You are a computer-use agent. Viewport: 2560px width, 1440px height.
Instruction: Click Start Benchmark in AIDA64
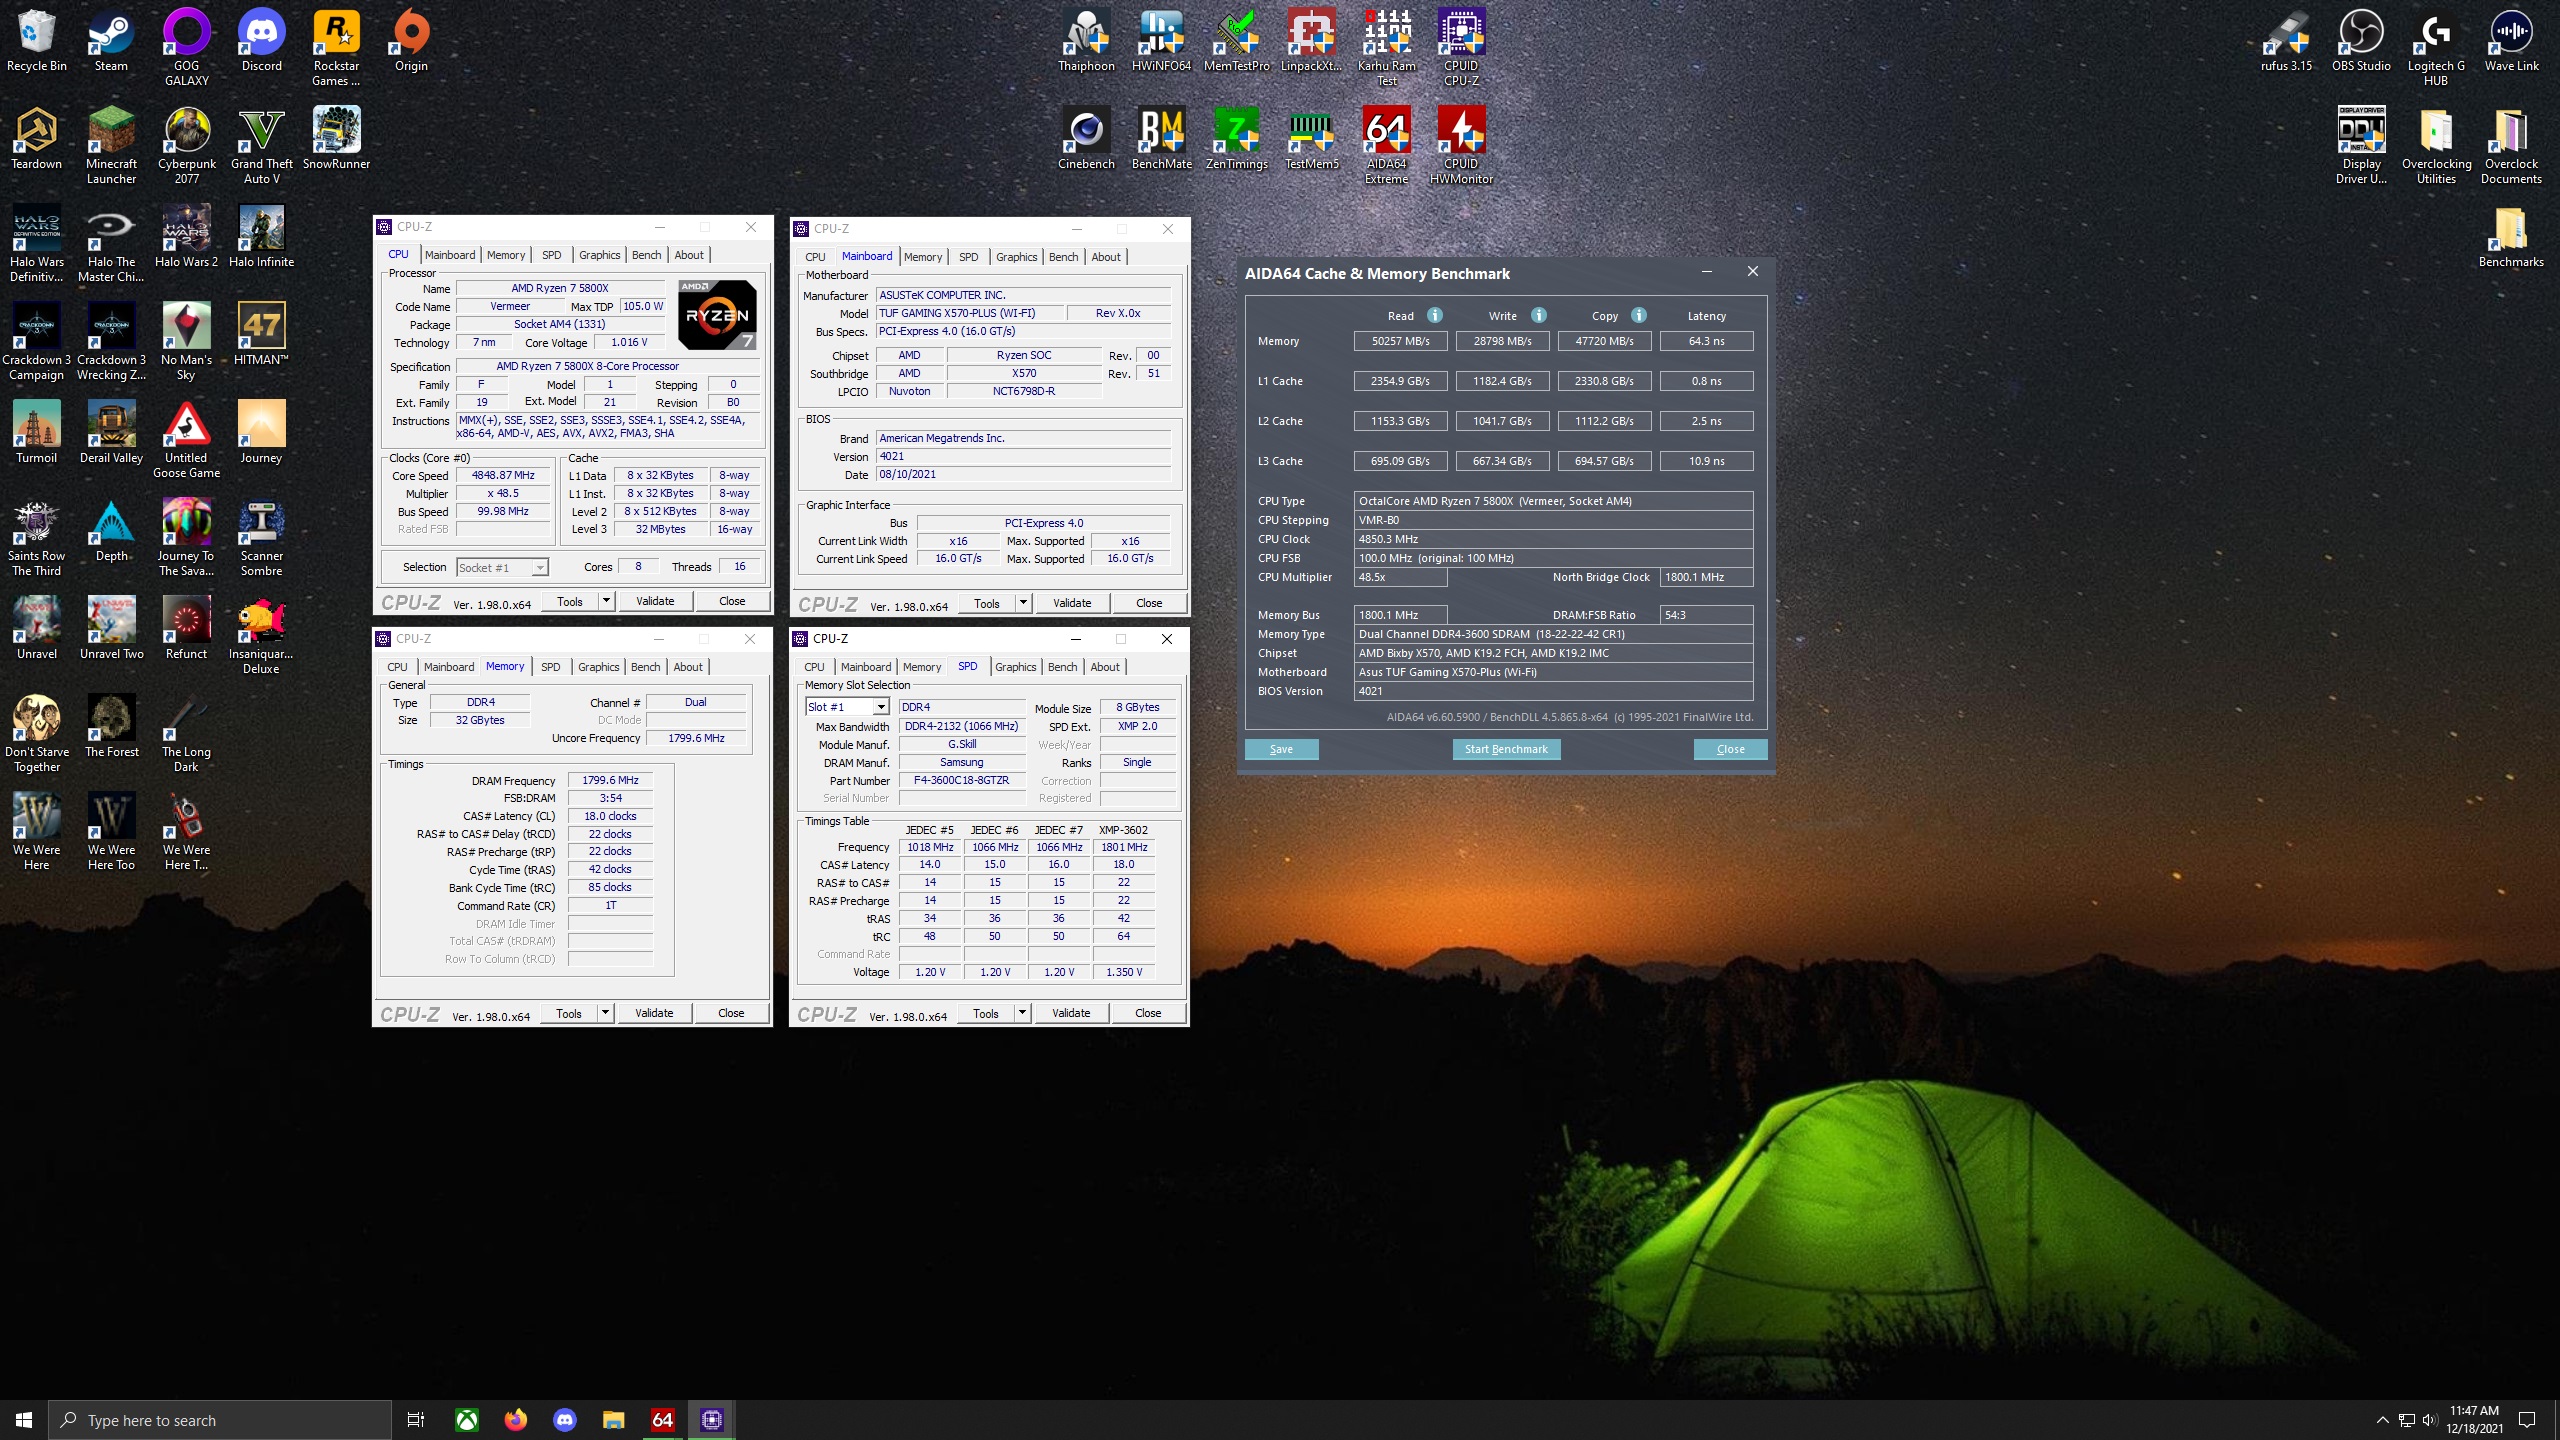pyautogui.click(x=1506, y=749)
